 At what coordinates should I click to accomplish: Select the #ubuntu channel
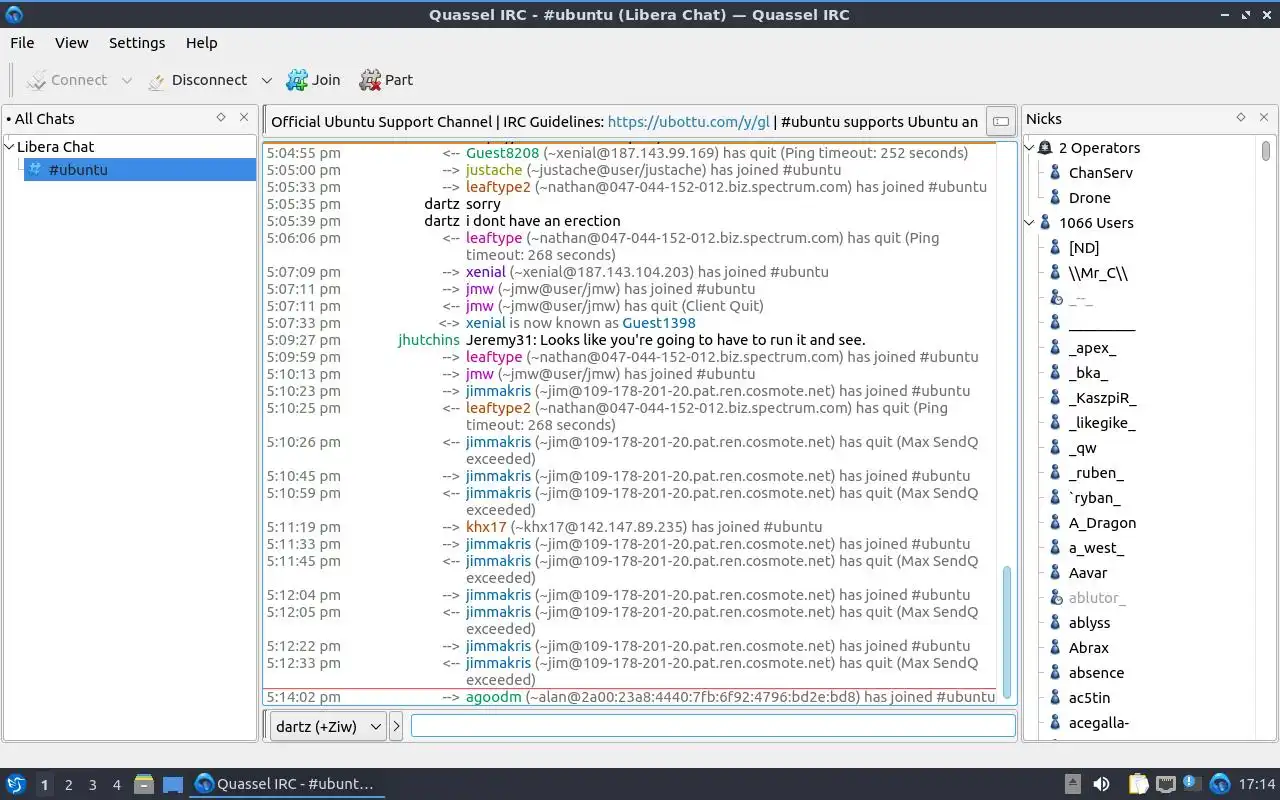[140, 170]
